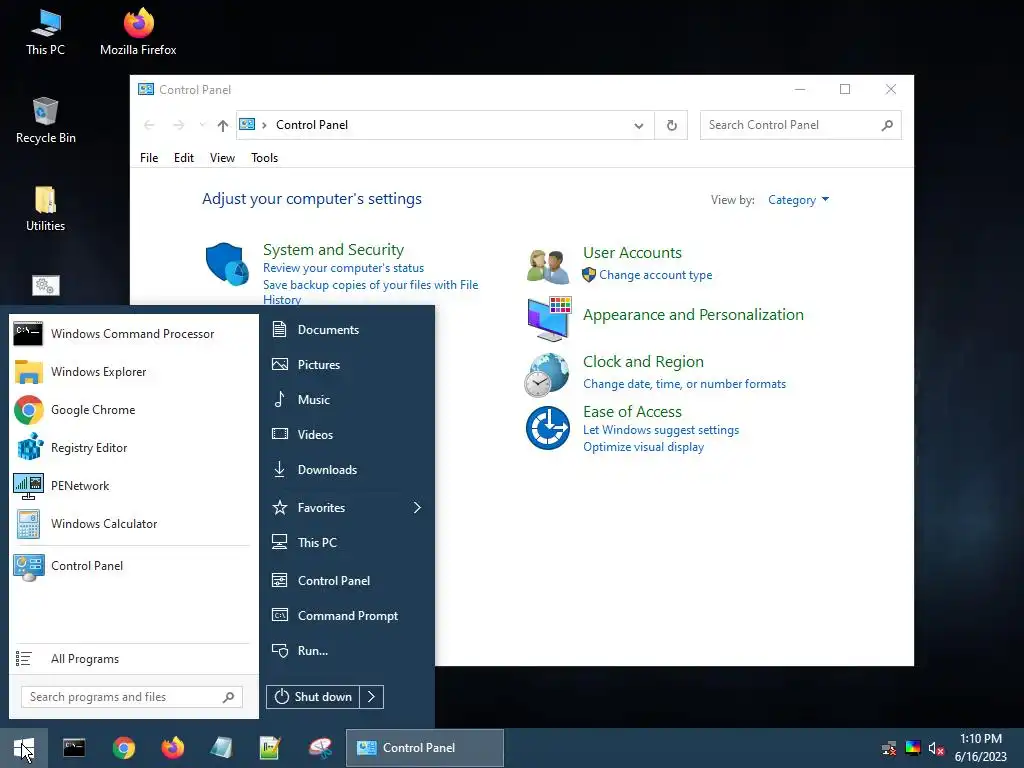Image resolution: width=1024 pixels, height=768 pixels.
Task: Click the colorful display tray icon
Action: (913, 748)
